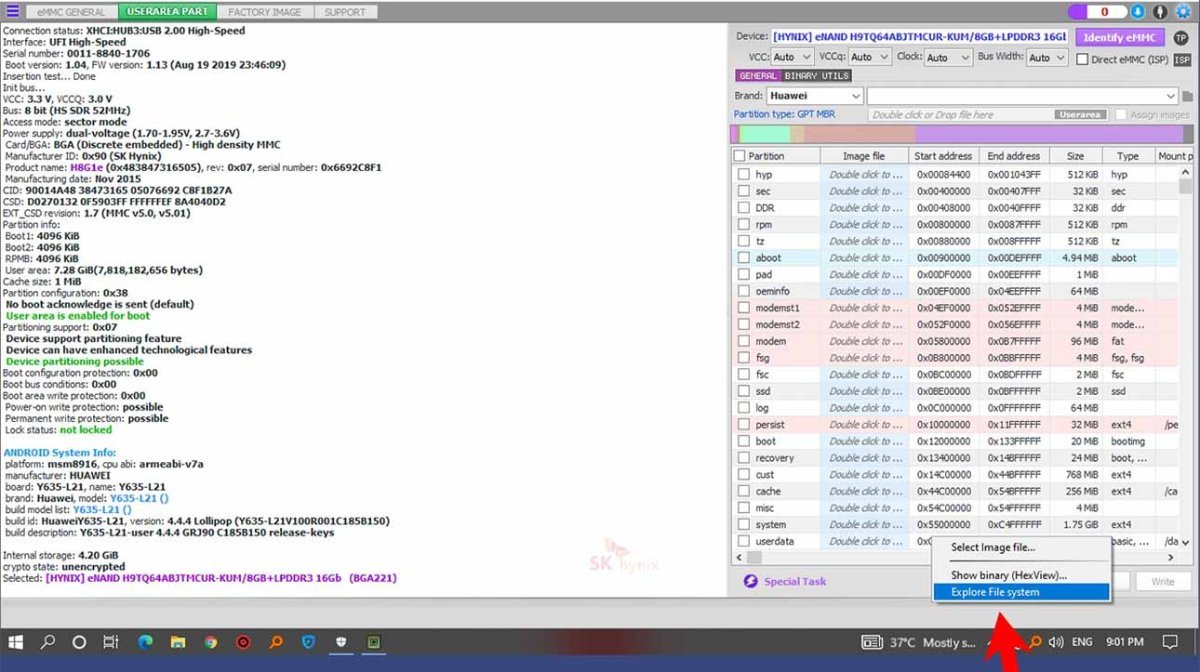Open the Brand Huawei dropdown
The height and width of the screenshot is (672, 1200).
814,96
